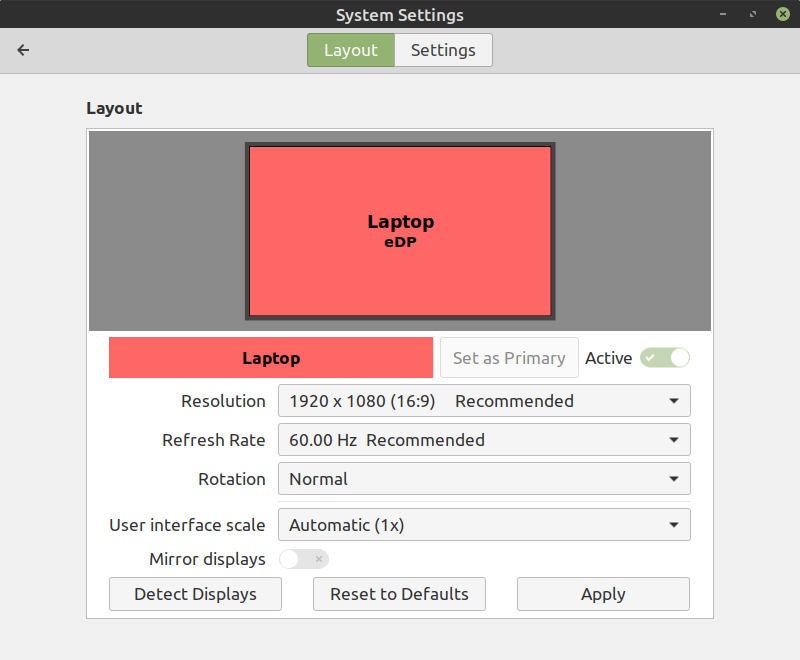Click the restore window icon
The image size is (800, 660).
752,14
